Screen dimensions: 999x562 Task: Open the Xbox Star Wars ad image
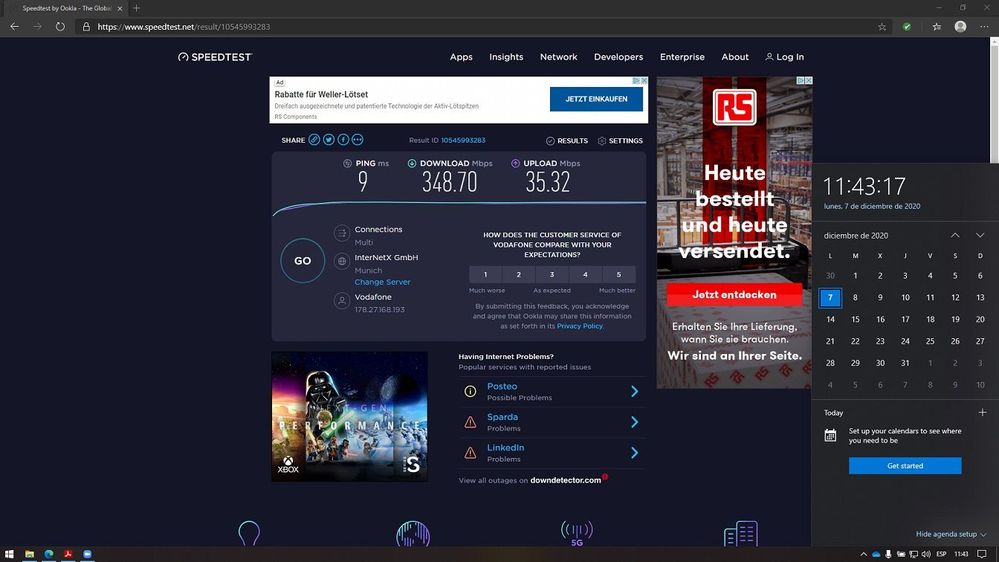pyautogui.click(x=350, y=417)
